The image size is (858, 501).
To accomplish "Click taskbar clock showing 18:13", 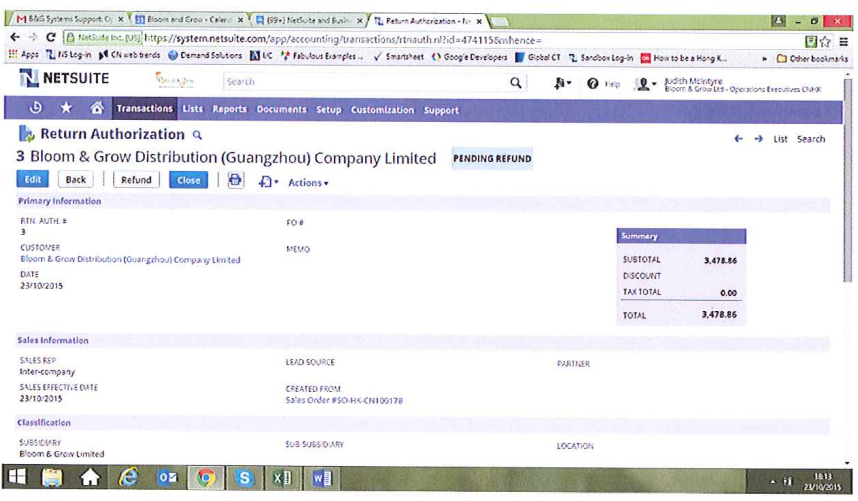I will click(822, 481).
